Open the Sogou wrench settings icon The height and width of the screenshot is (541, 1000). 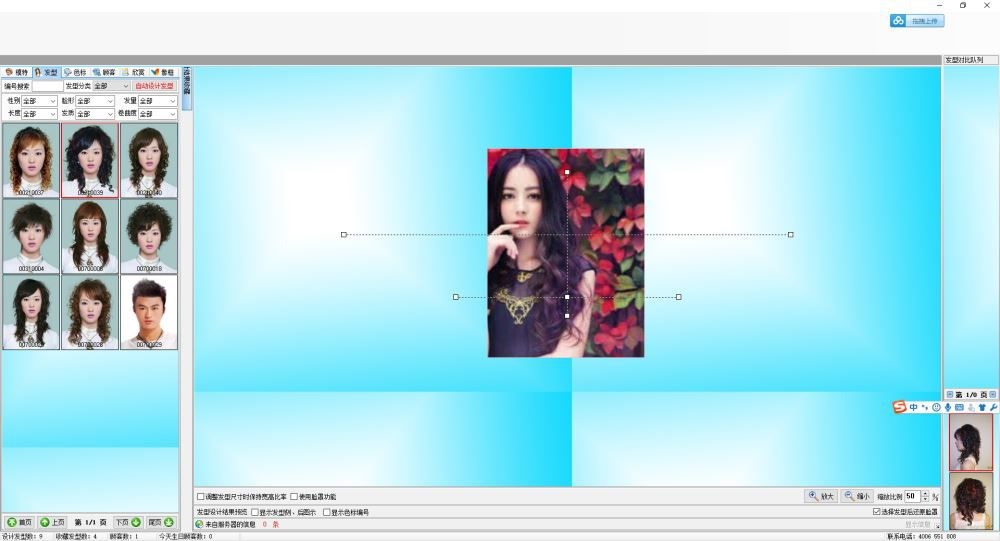[994, 407]
